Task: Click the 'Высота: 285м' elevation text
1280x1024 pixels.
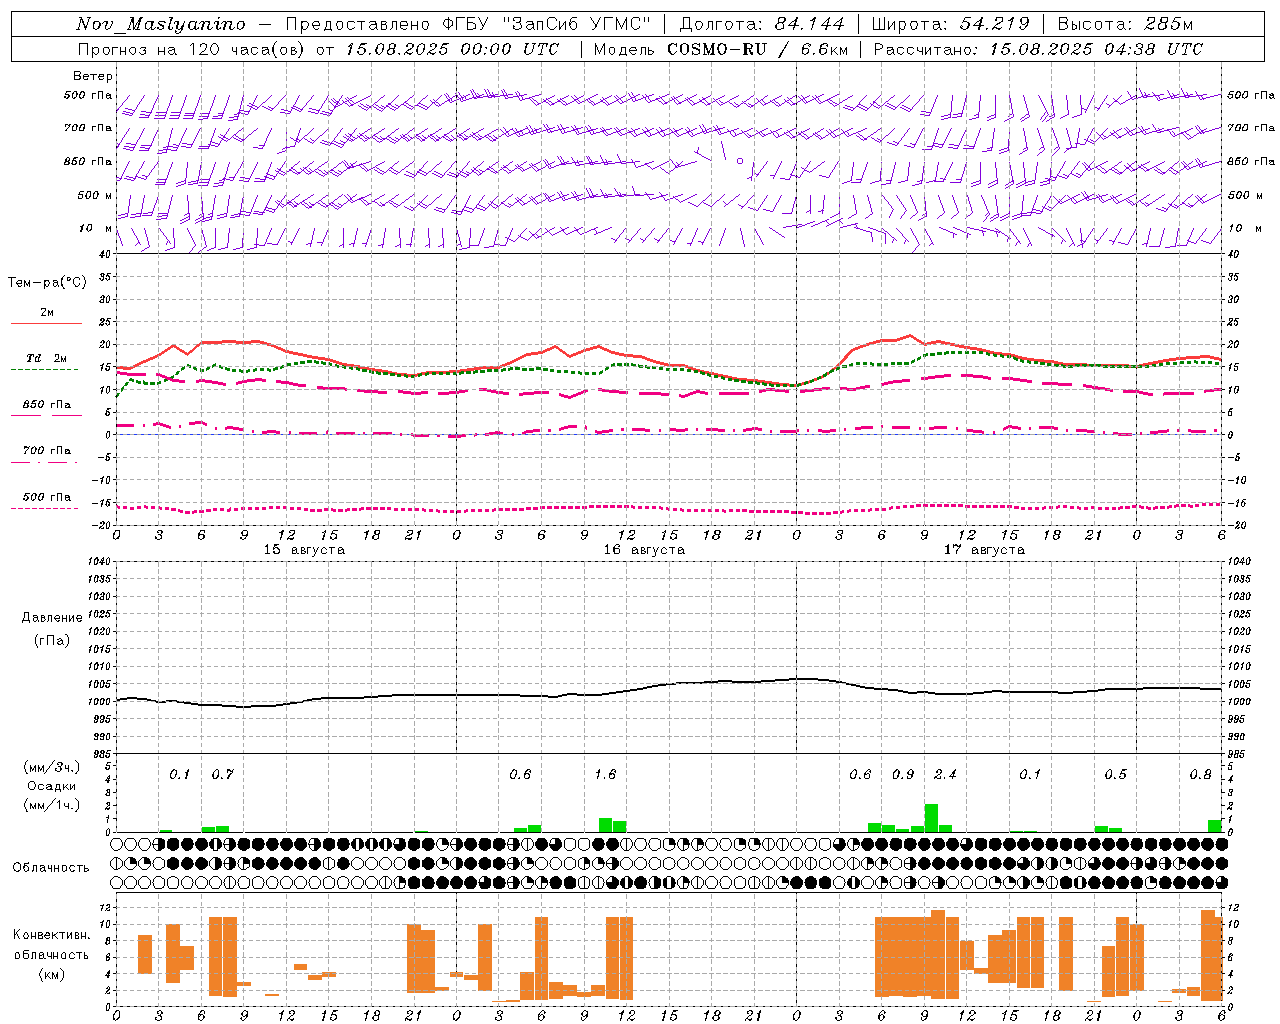Action: (1125, 24)
